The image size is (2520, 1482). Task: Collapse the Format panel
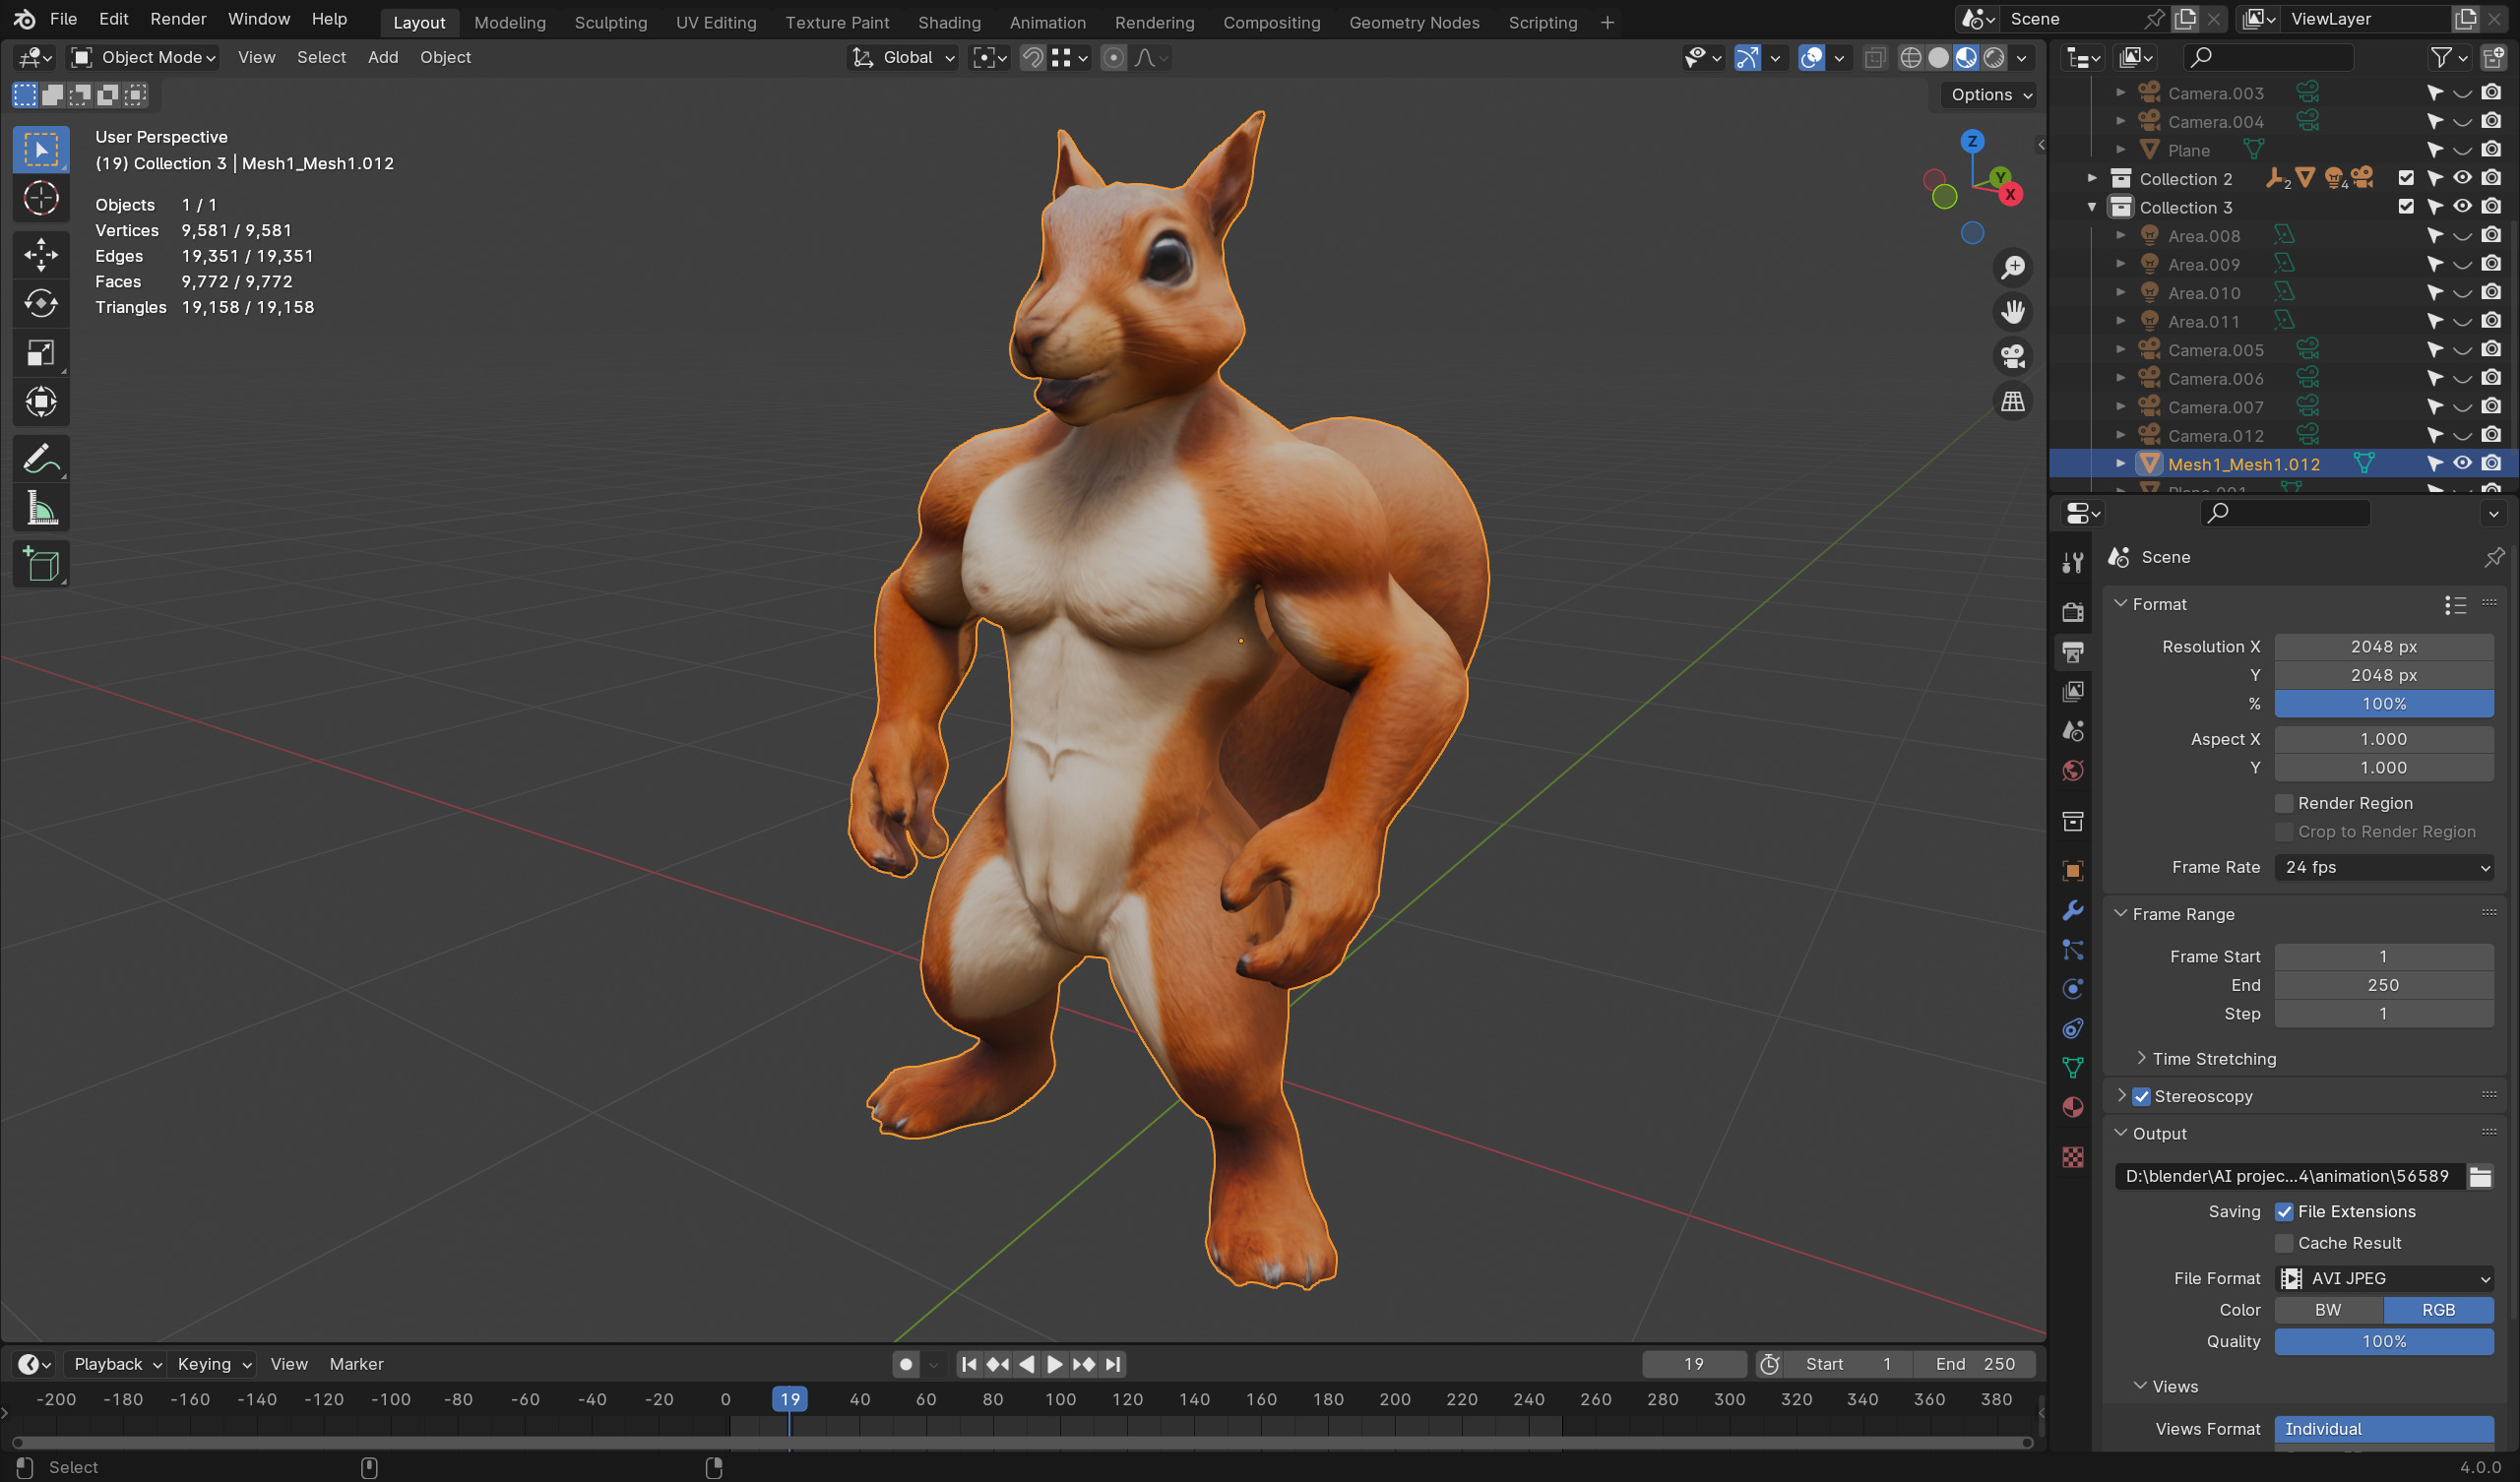pyautogui.click(x=2120, y=604)
